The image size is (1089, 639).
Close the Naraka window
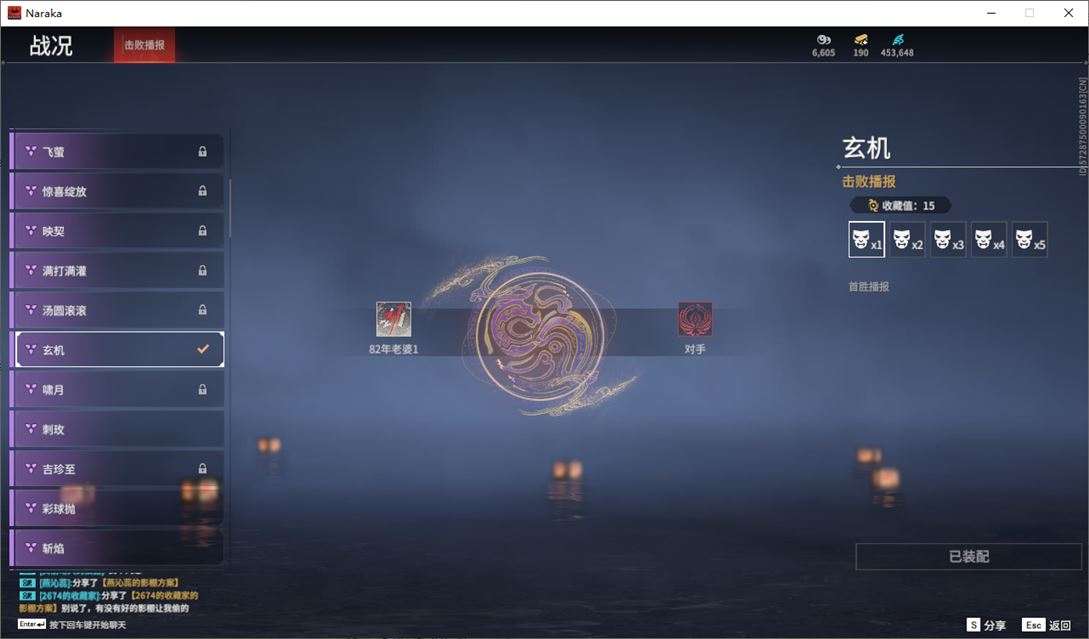point(1068,13)
